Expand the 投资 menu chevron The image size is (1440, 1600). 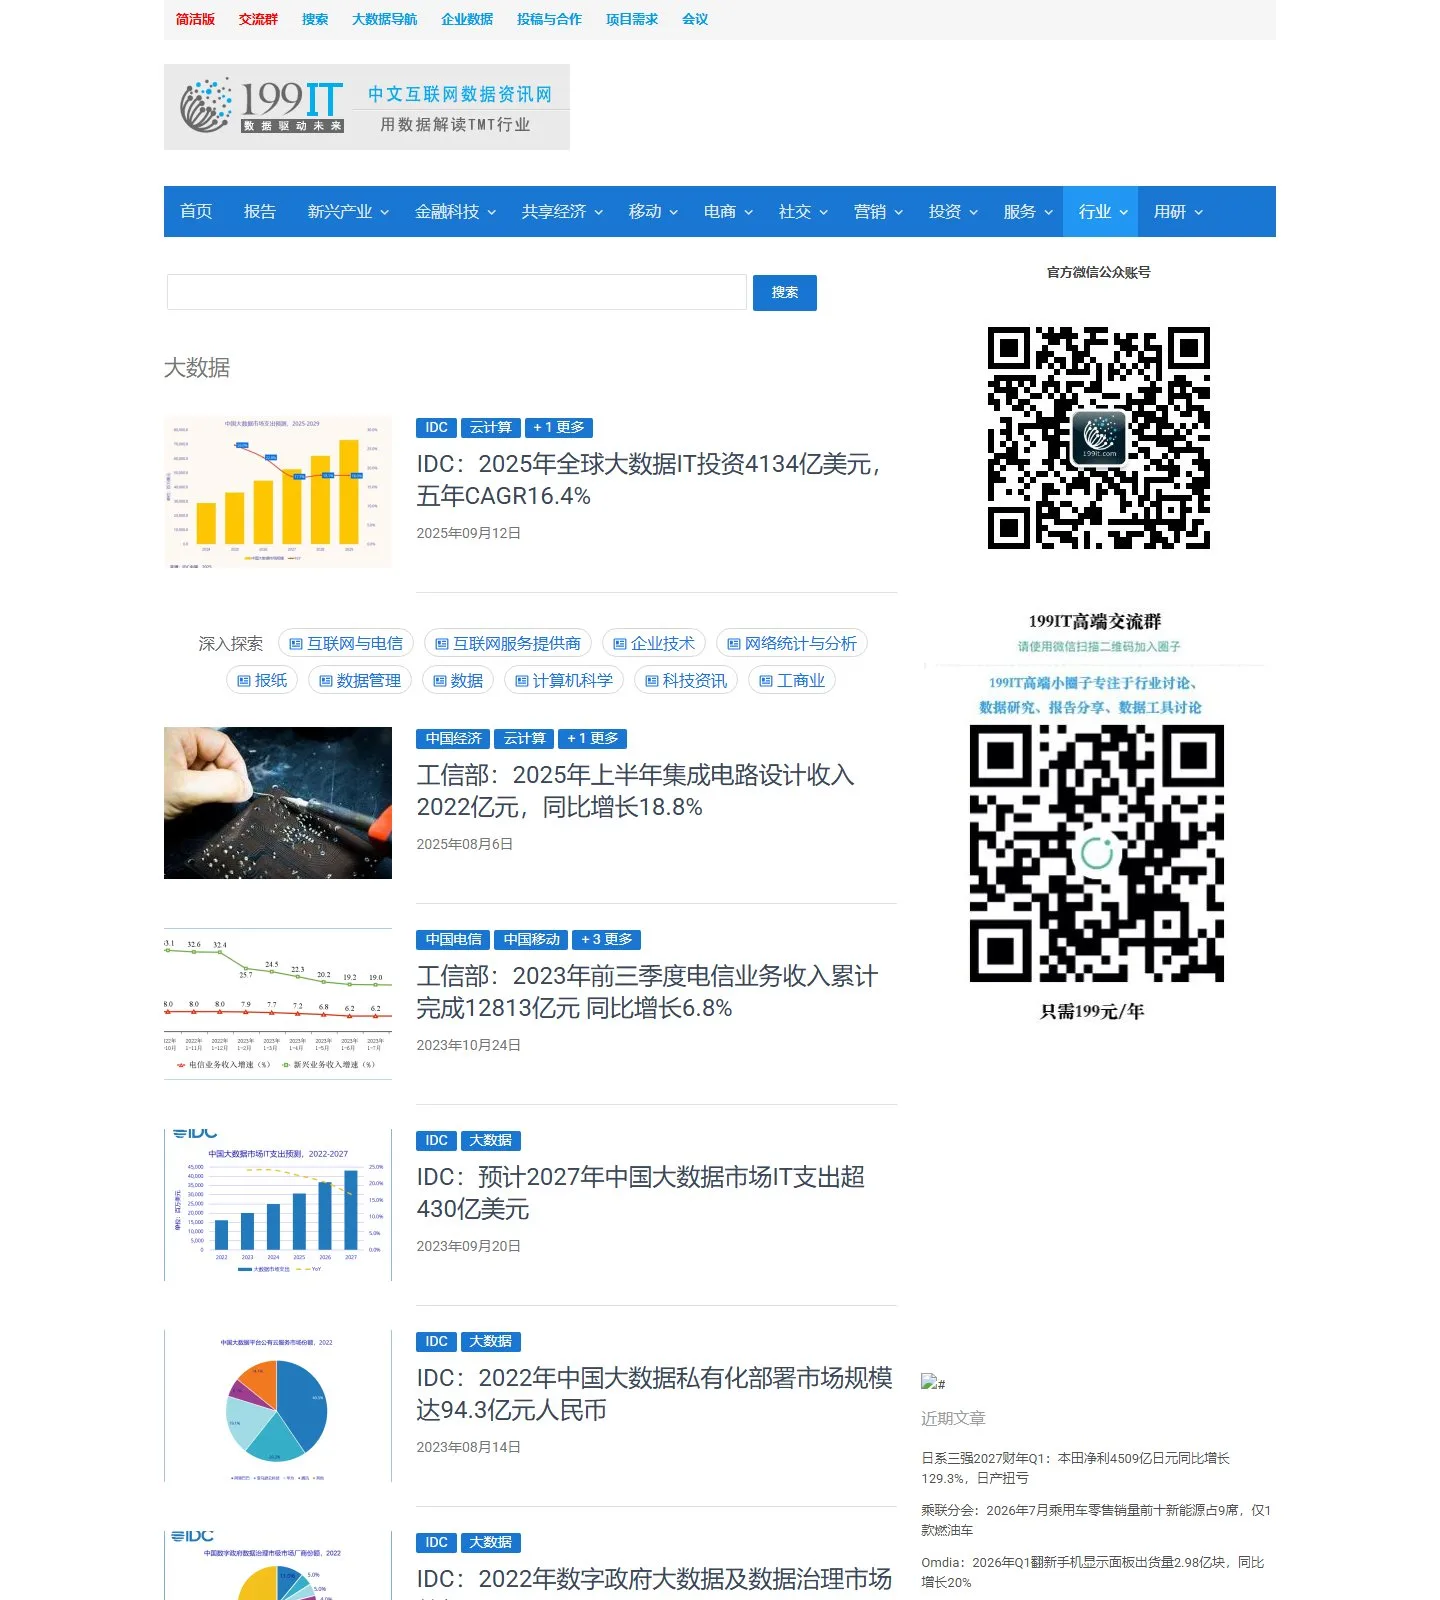point(974,212)
